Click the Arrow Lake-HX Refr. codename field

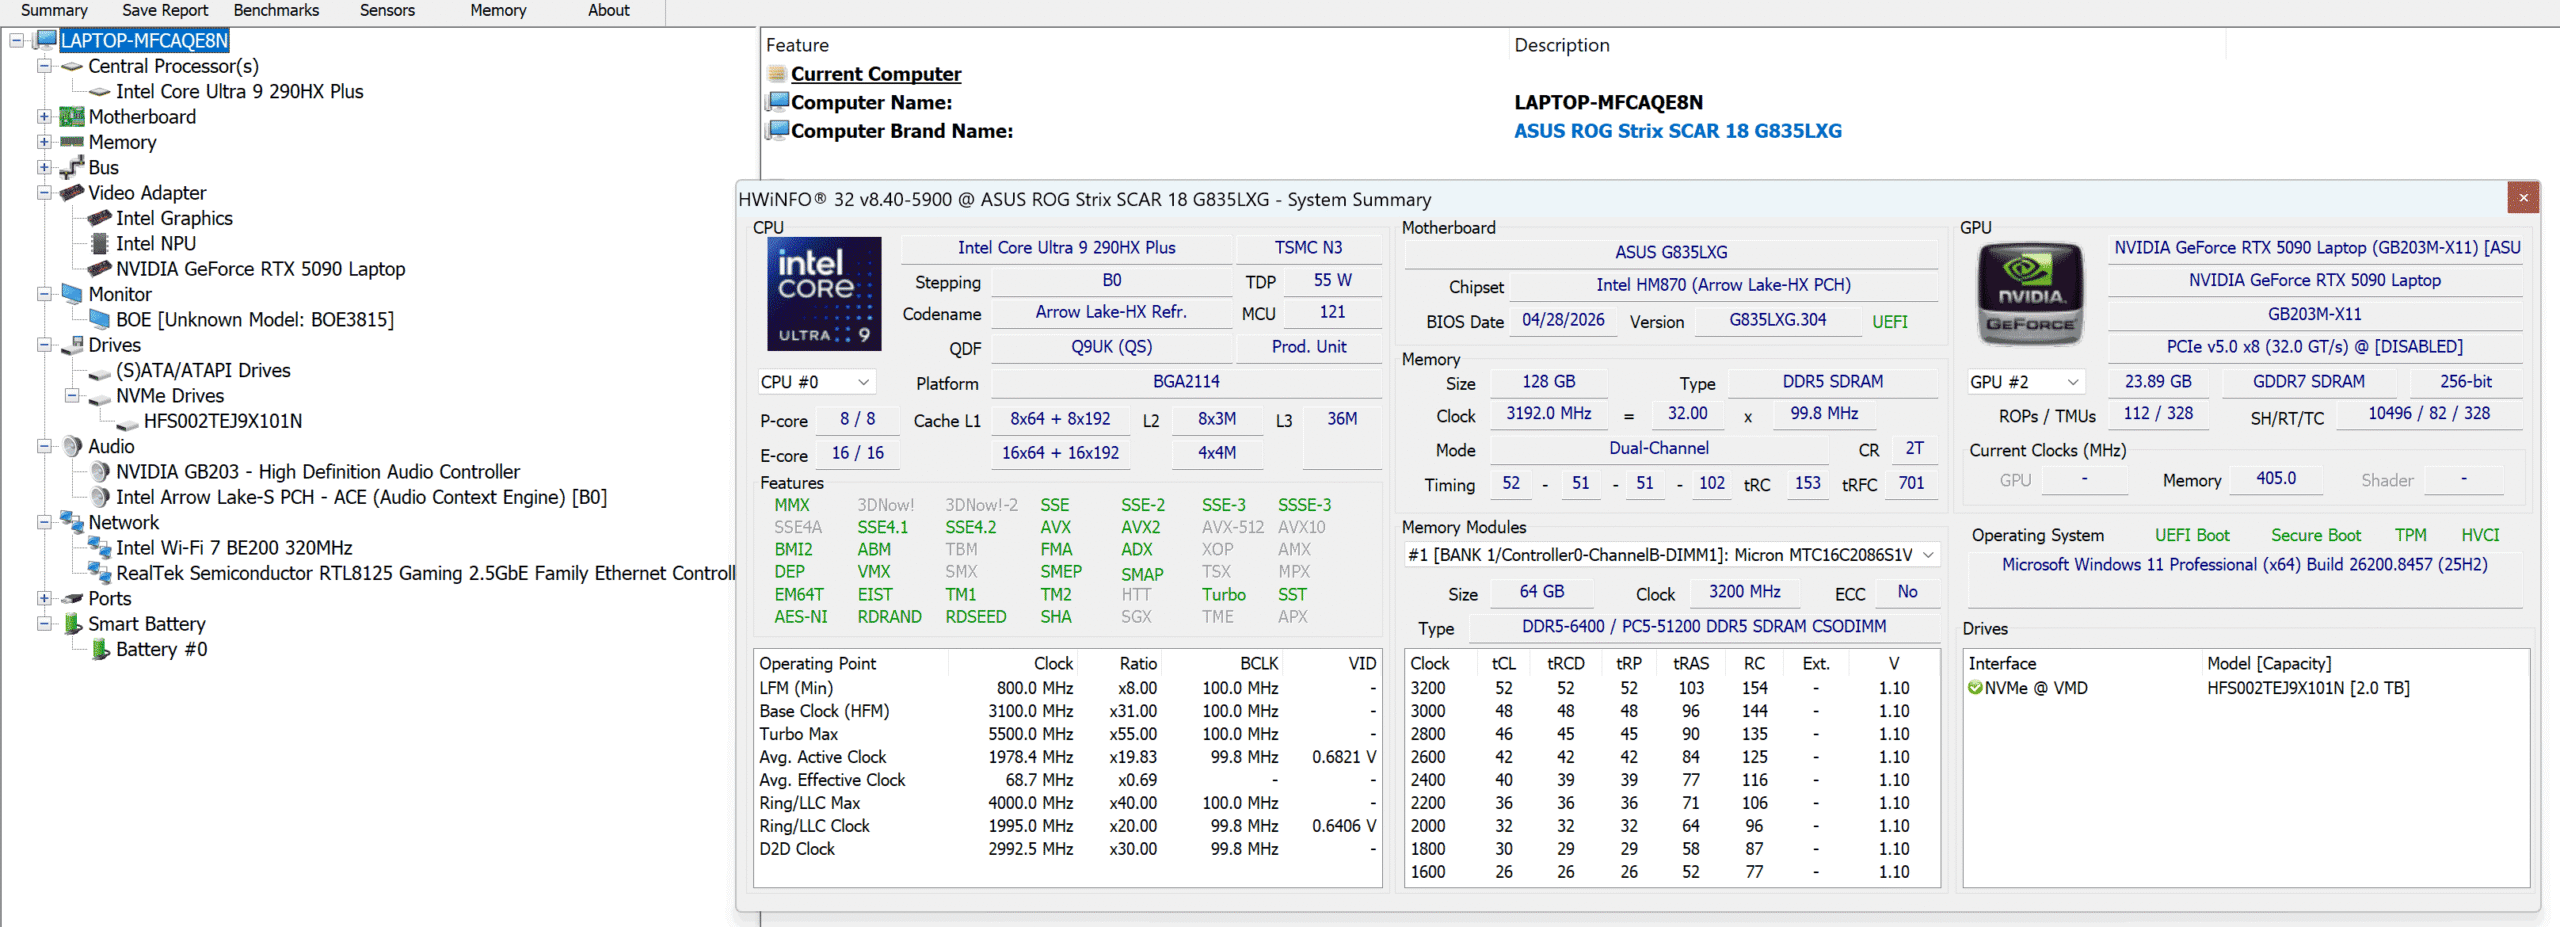pos(1111,312)
